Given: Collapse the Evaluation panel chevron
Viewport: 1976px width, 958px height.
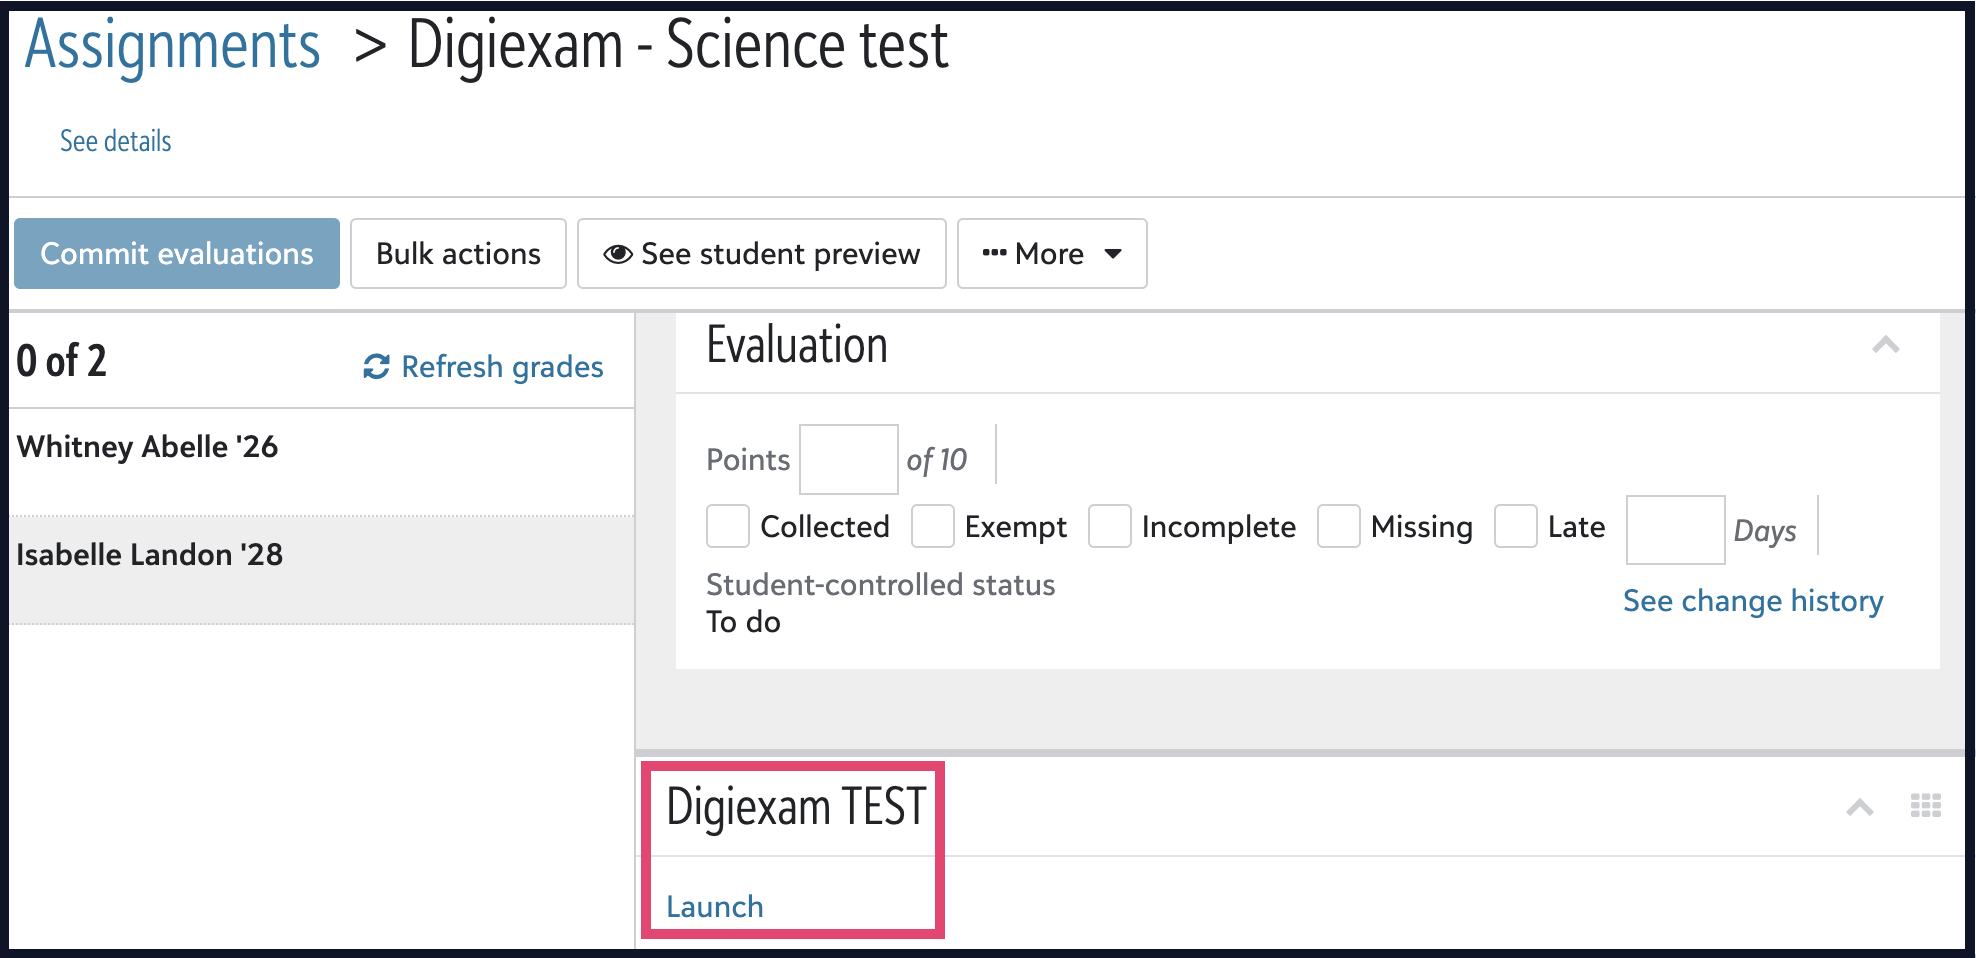Looking at the screenshot, I should click(x=1886, y=345).
